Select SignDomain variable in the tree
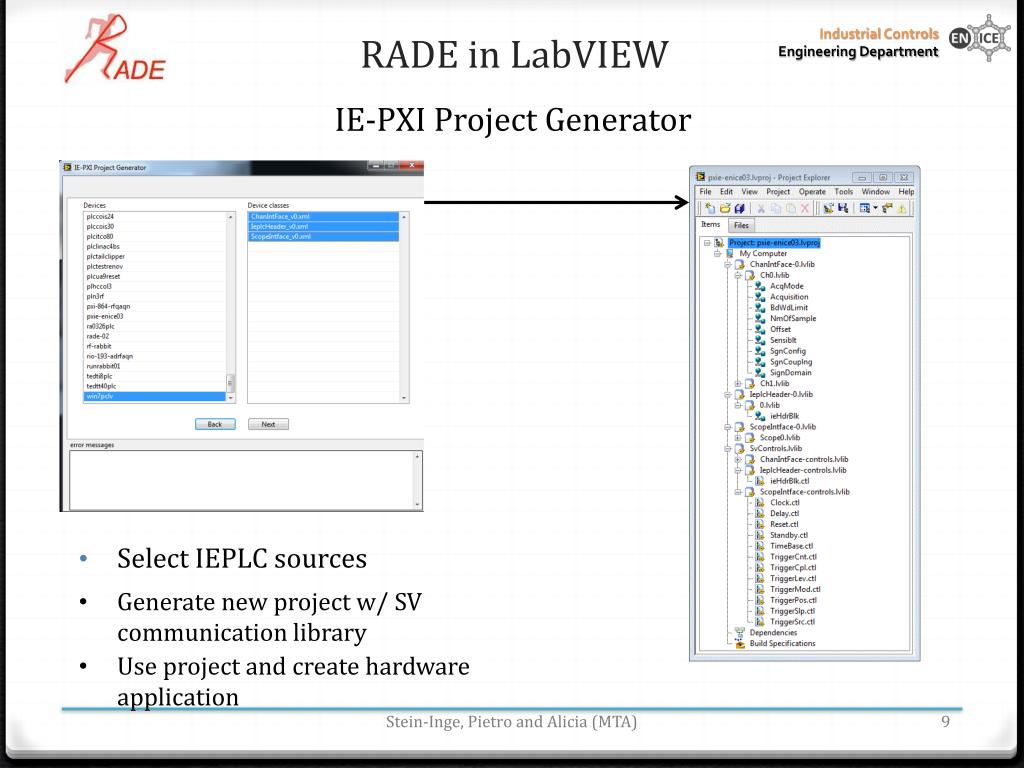Screen dimensions: 1024x768 (x=790, y=373)
